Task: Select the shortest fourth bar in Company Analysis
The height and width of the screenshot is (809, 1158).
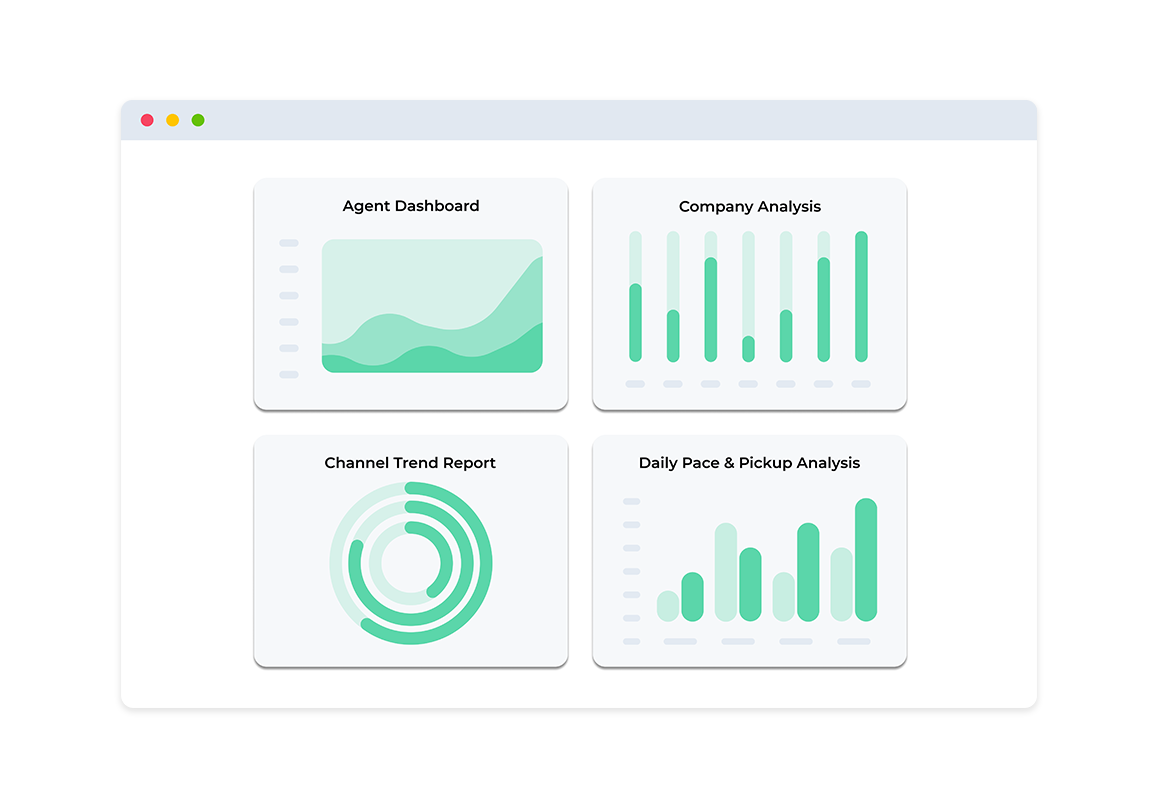Action: [x=748, y=349]
